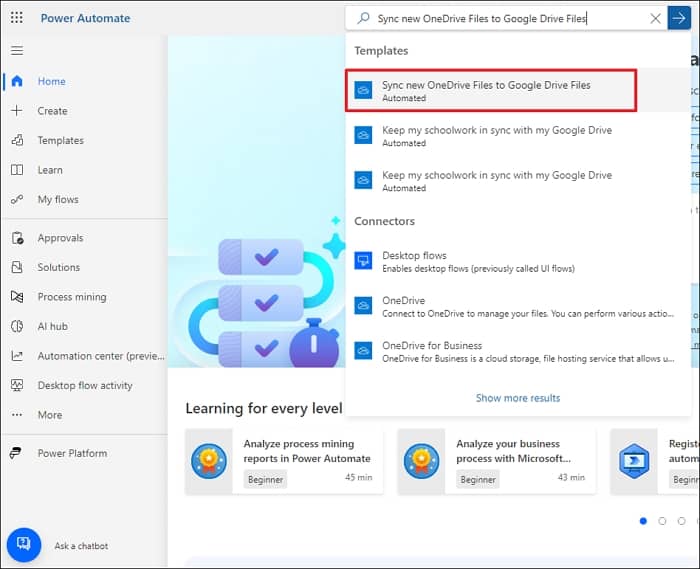Image resolution: width=700 pixels, height=569 pixels.
Task: Click the Power Platform icon
Action: pos(16,453)
